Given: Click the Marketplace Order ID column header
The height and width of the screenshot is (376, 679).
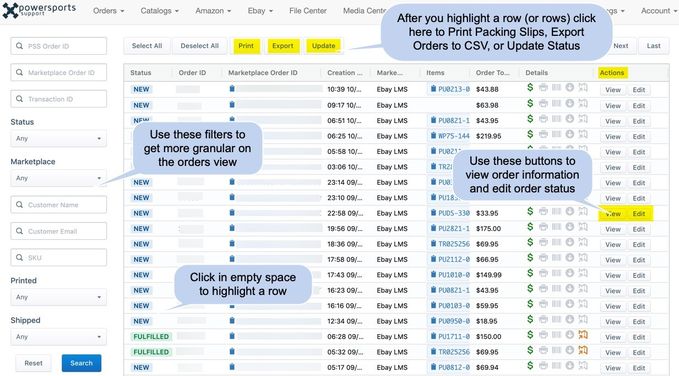Looking at the screenshot, I should pyautogui.click(x=263, y=73).
